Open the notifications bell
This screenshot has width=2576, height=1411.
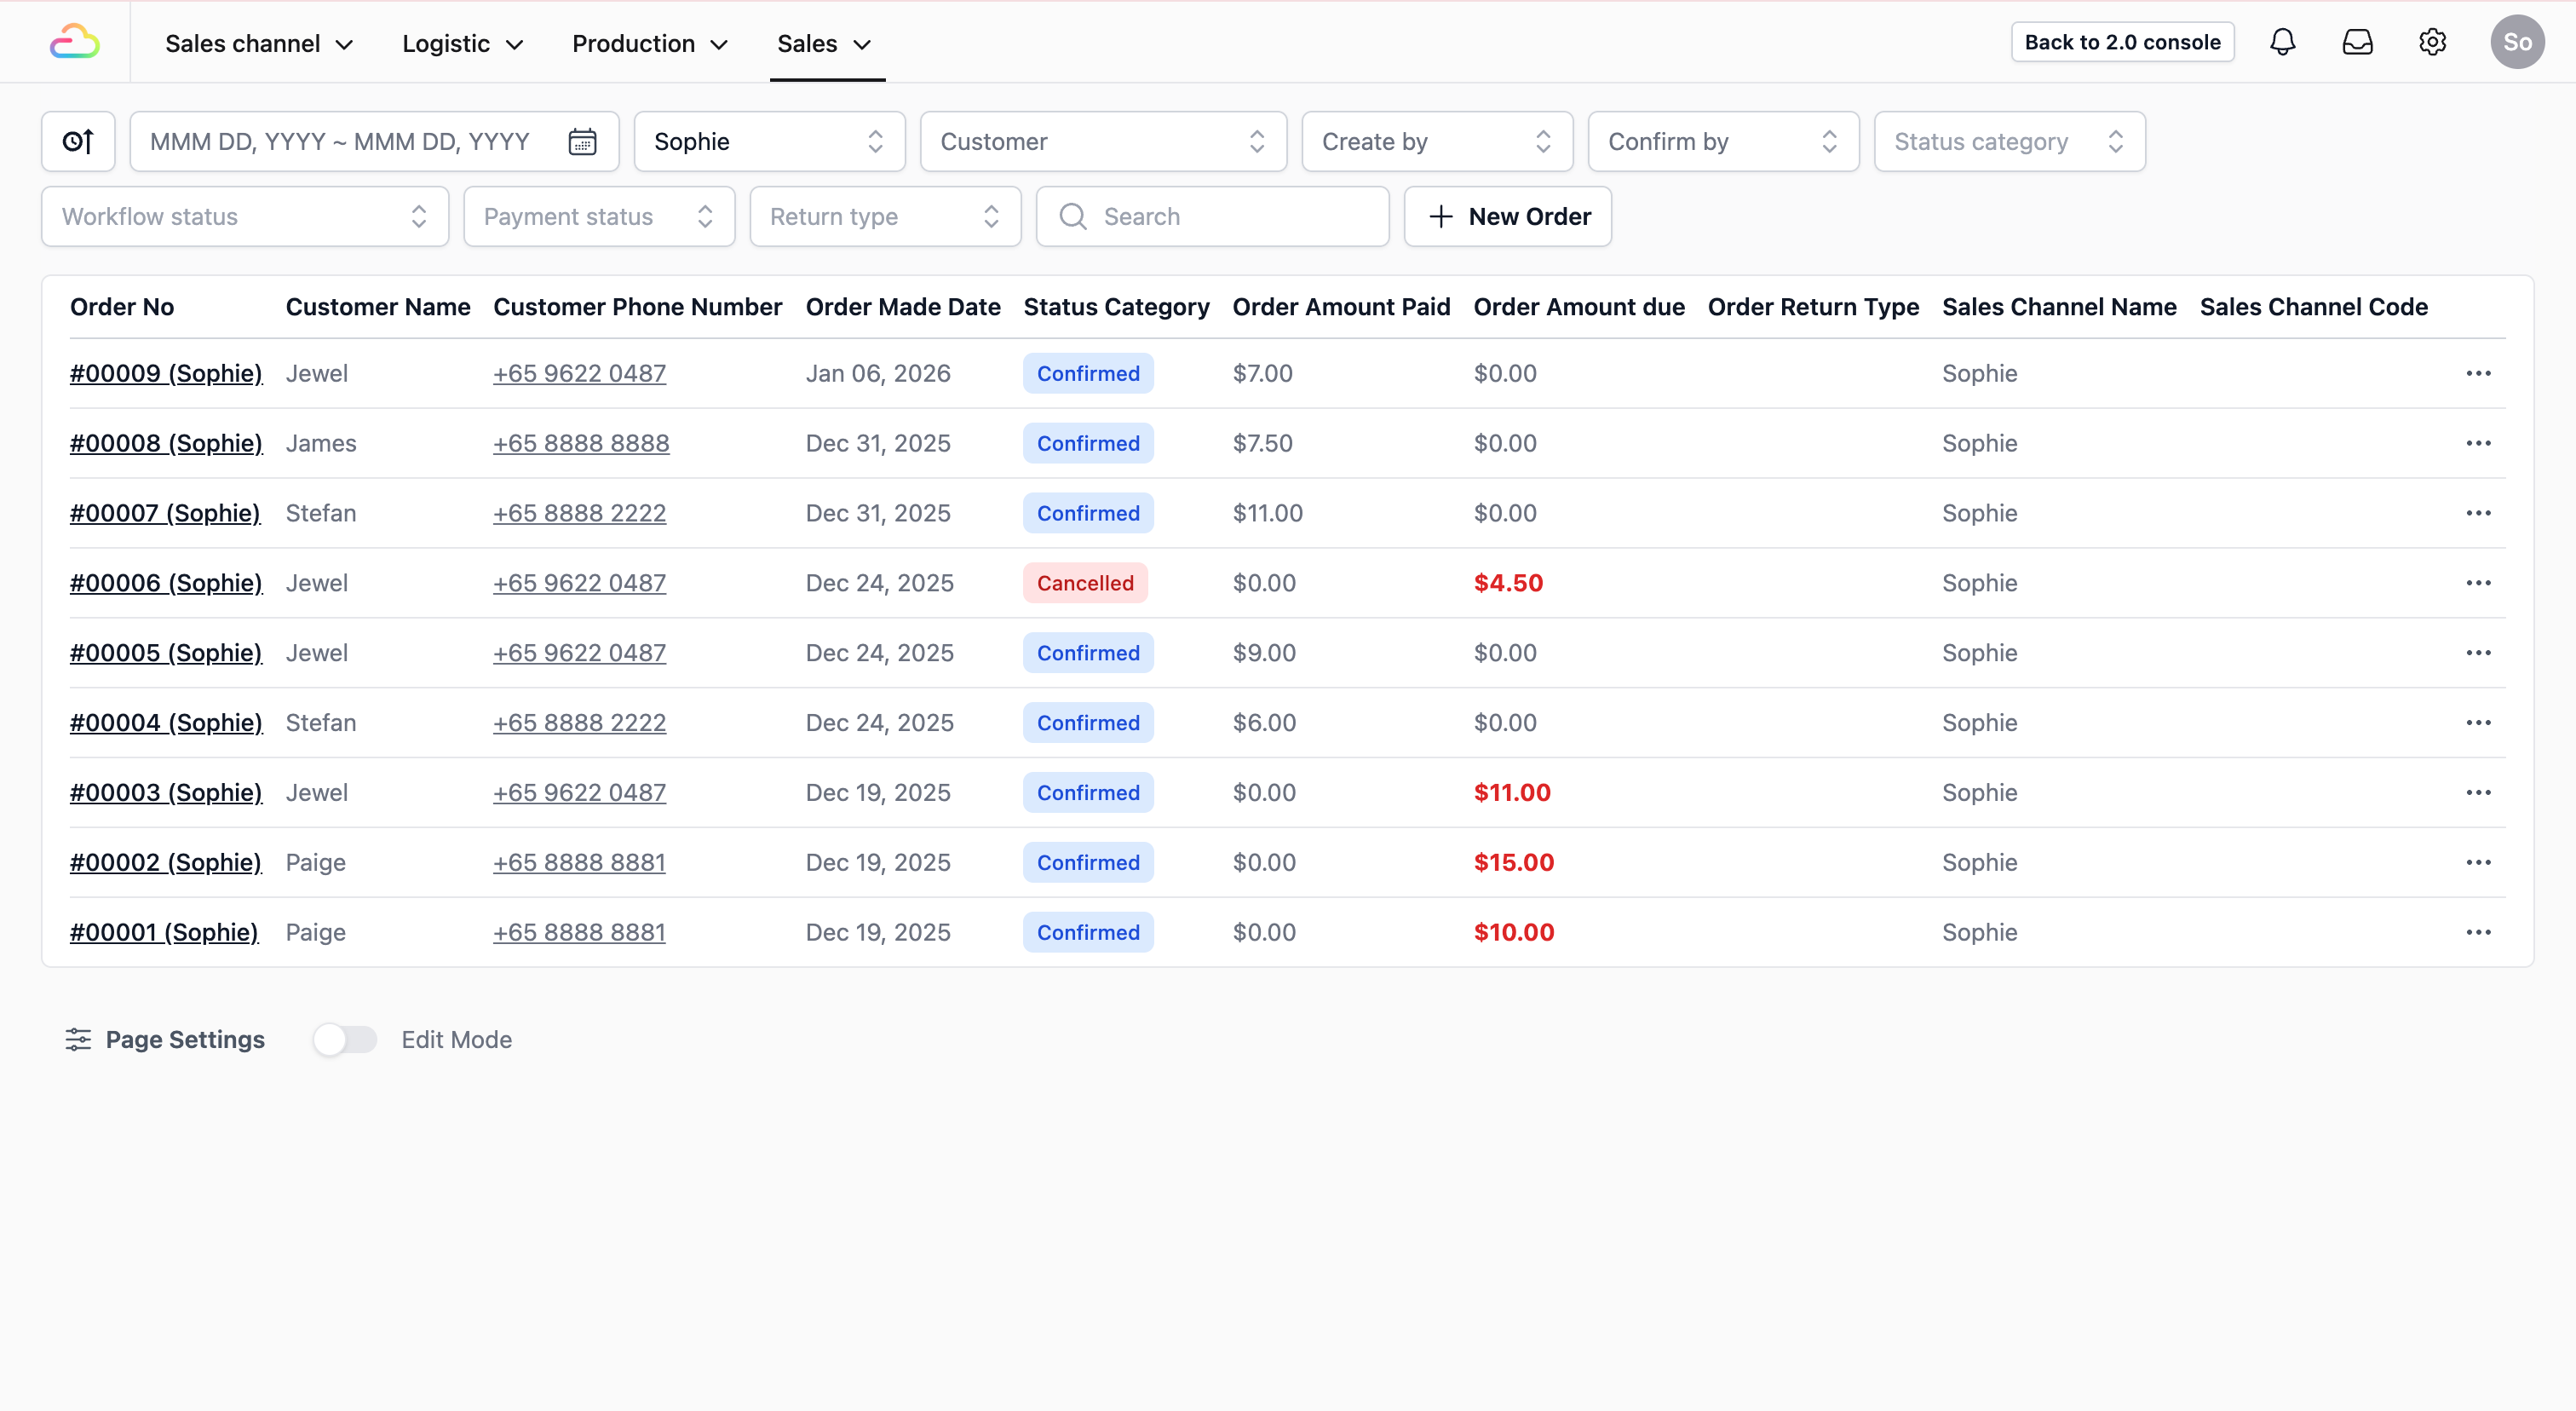(x=2282, y=42)
